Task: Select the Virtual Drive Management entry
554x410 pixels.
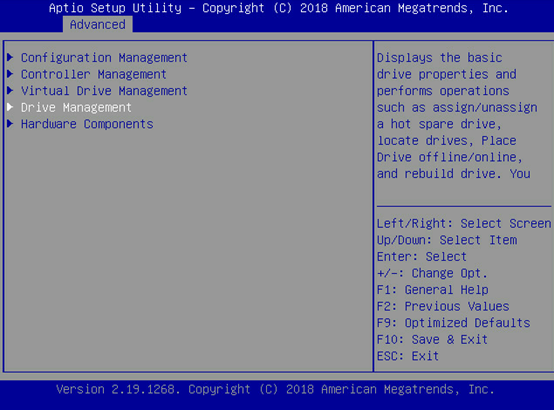Action: (x=104, y=91)
